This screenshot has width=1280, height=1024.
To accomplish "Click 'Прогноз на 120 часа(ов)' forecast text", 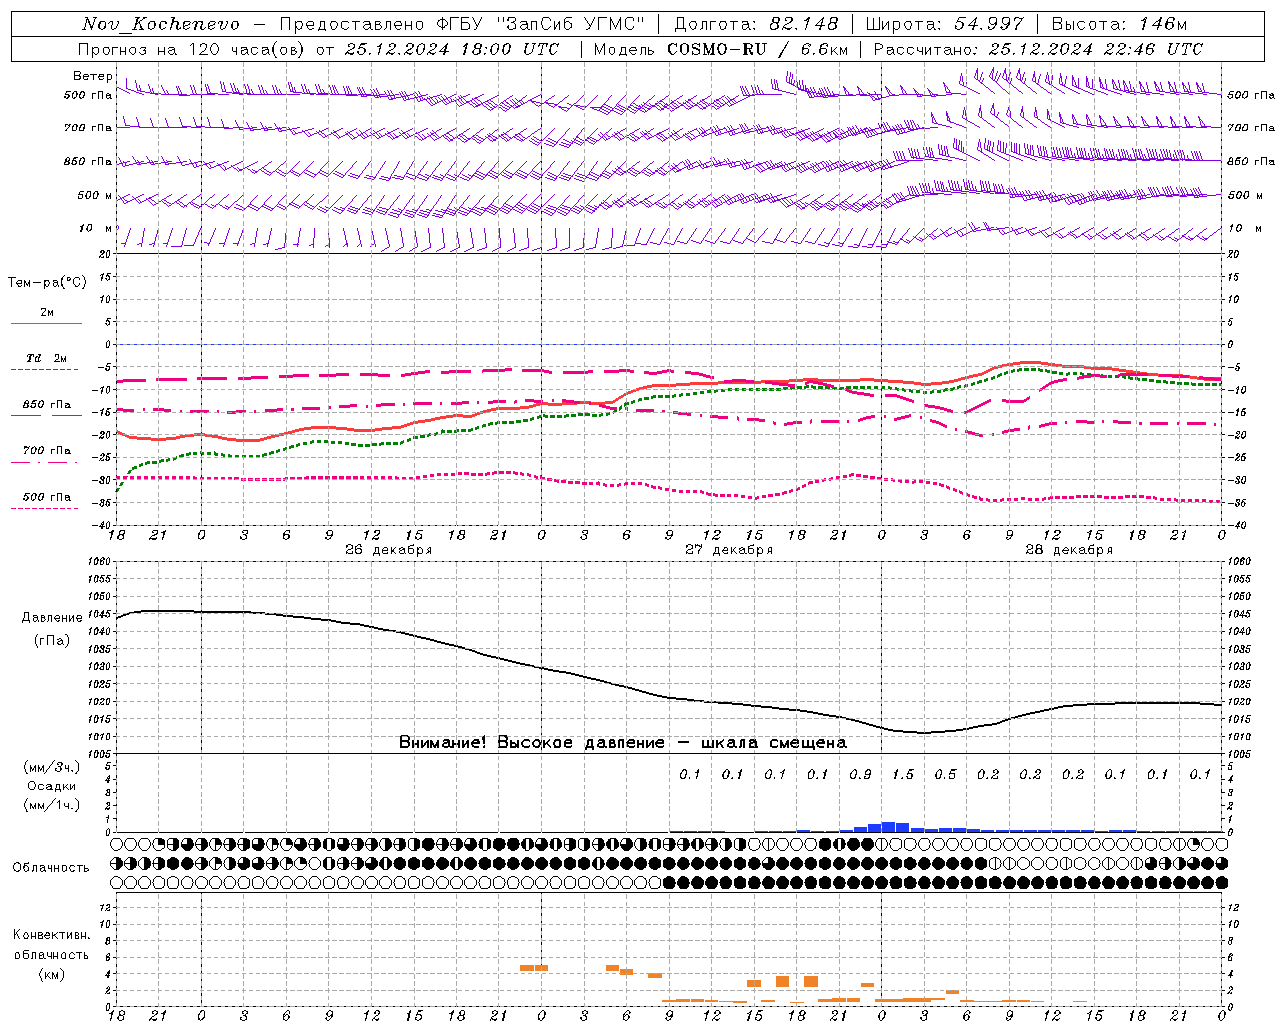I will point(191,49).
